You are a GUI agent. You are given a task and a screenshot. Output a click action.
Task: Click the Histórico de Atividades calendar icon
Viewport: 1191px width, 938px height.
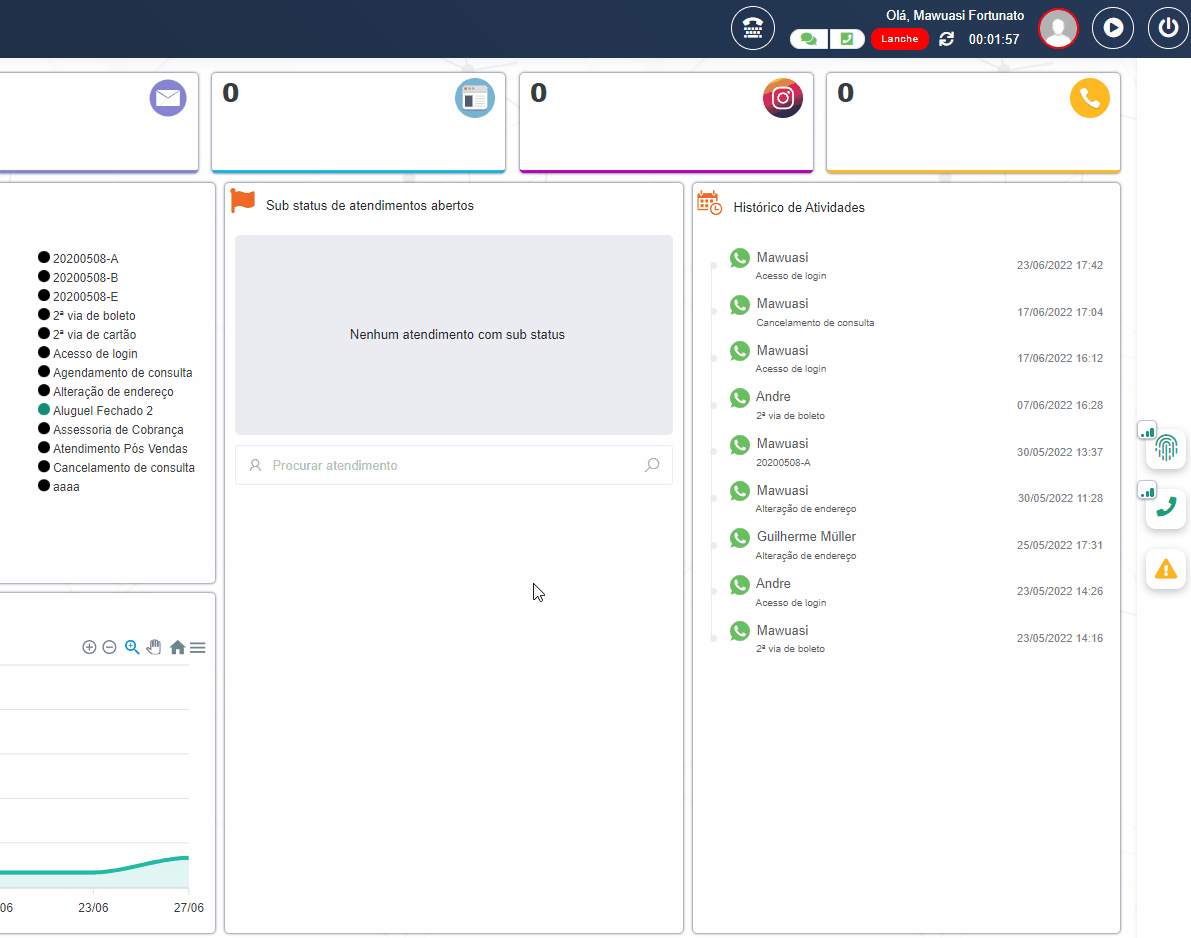click(x=709, y=204)
